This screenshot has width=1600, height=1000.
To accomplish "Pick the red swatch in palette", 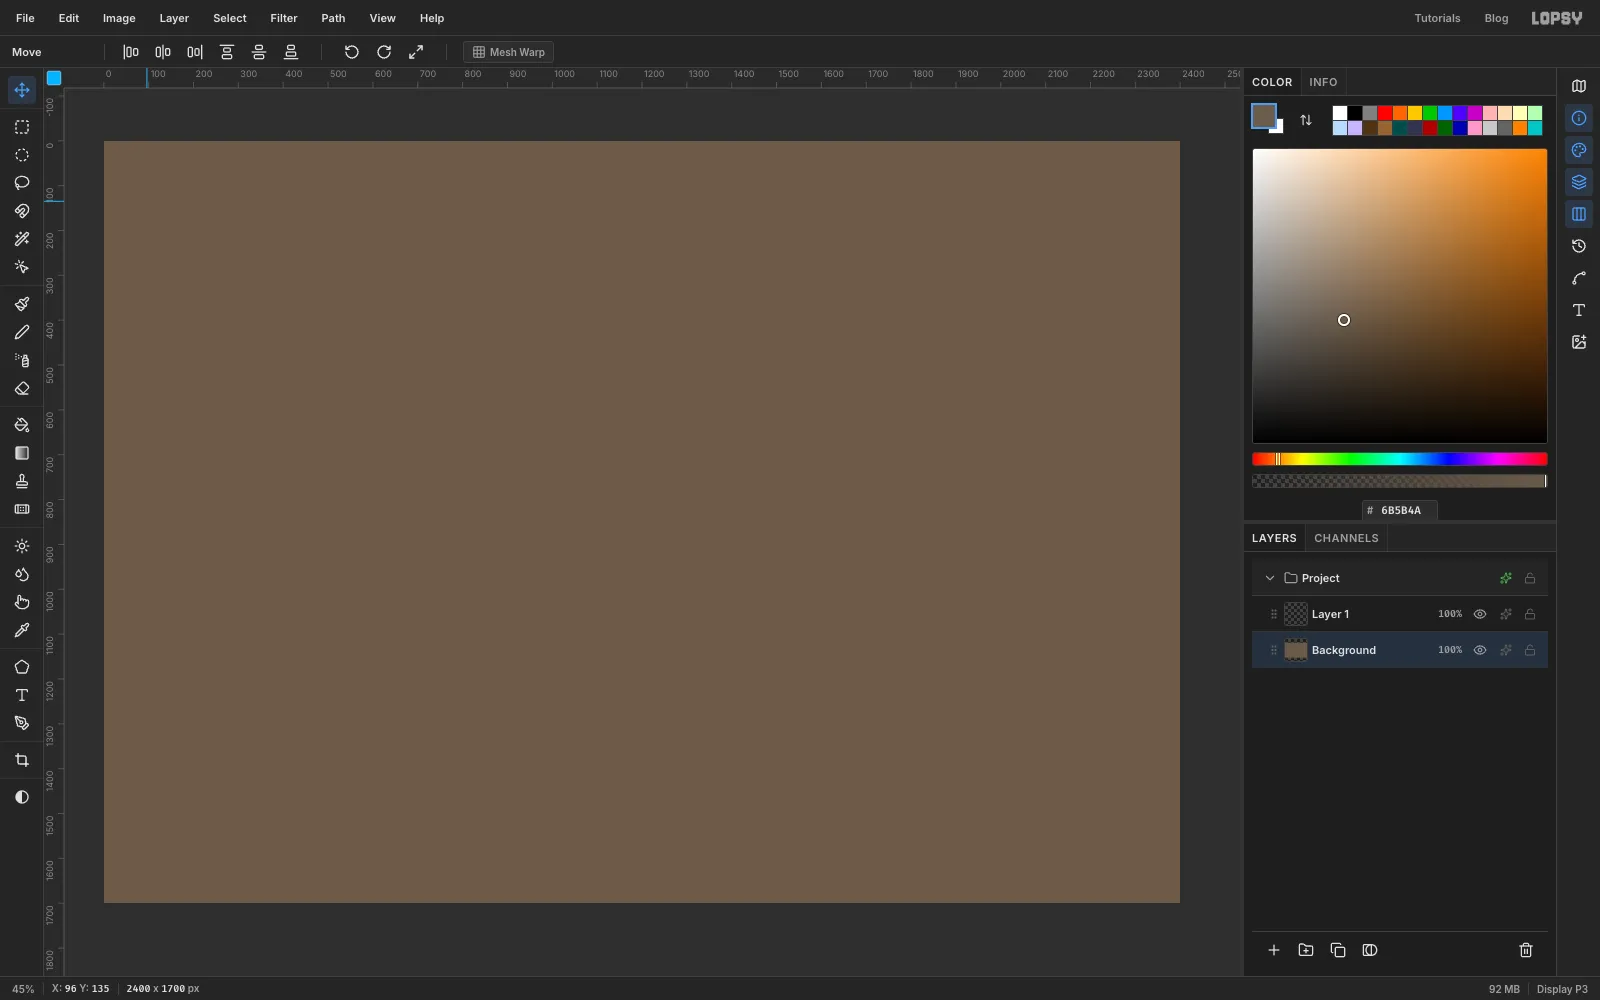I will pyautogui.click(x=1385, y=113).
